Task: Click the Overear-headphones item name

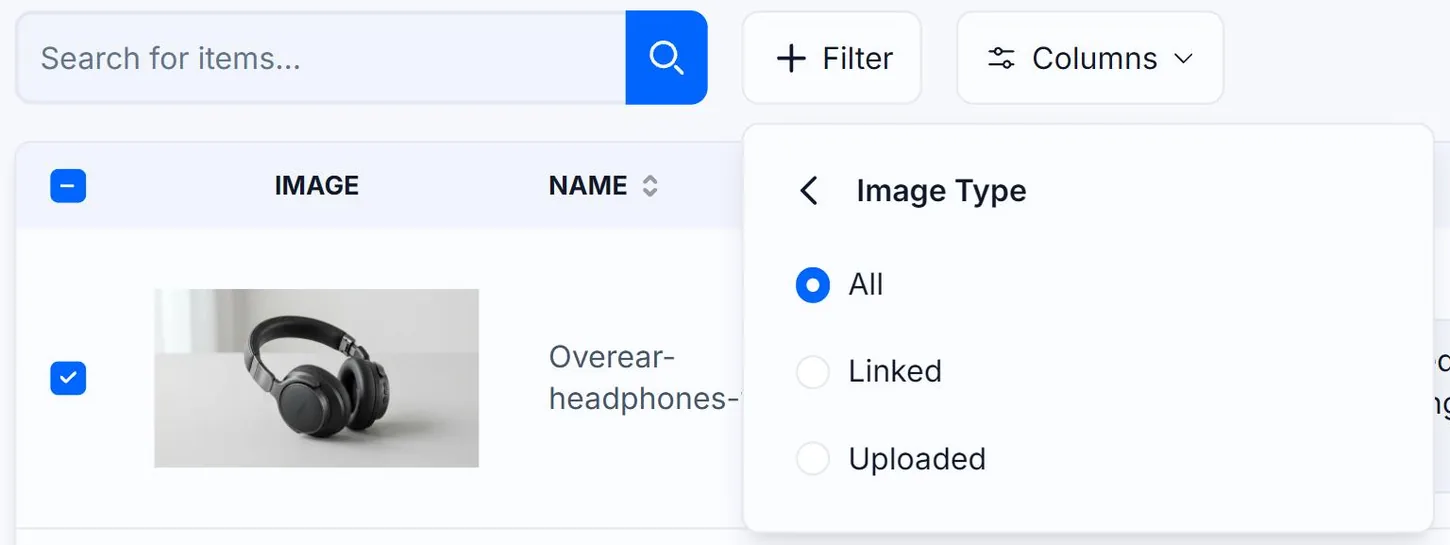Action: coord(644,378)
